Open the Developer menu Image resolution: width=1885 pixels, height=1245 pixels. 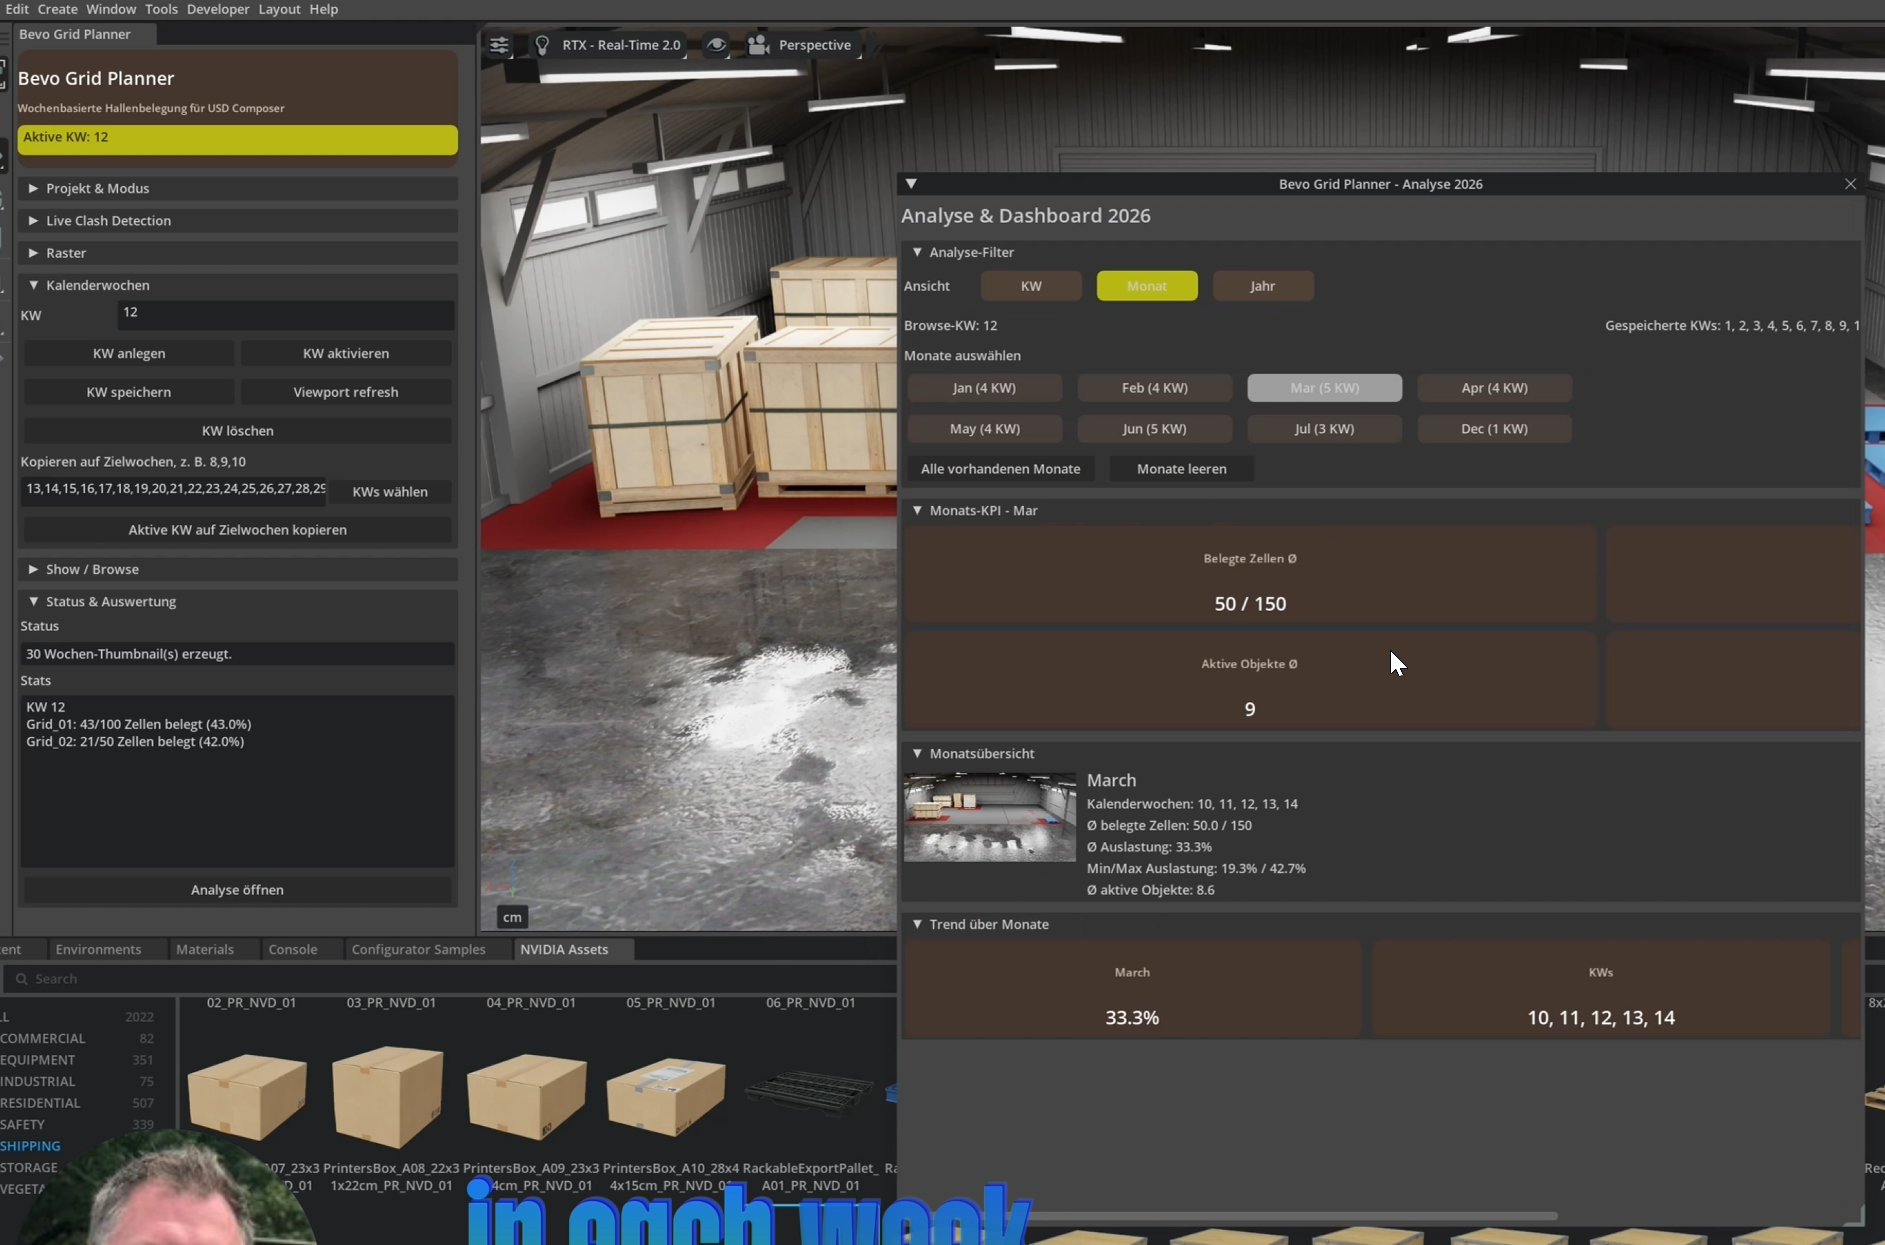pyautogui.click(x=218, y=9)
